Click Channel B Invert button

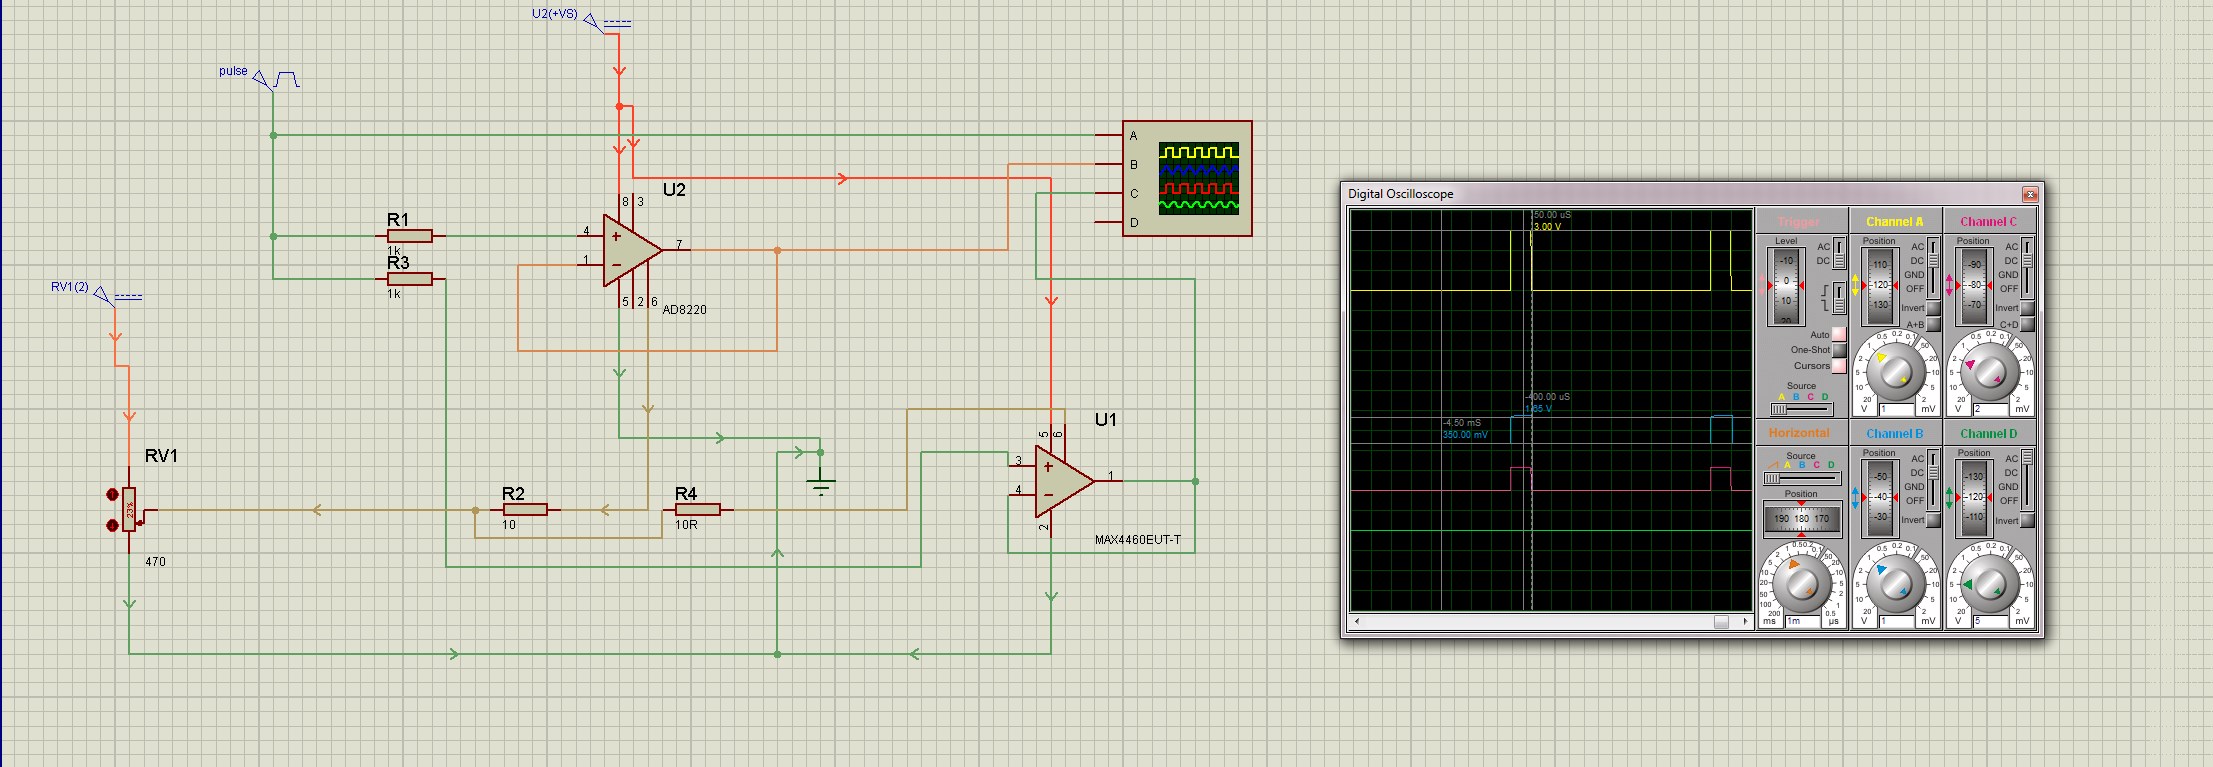point(1933,520)
